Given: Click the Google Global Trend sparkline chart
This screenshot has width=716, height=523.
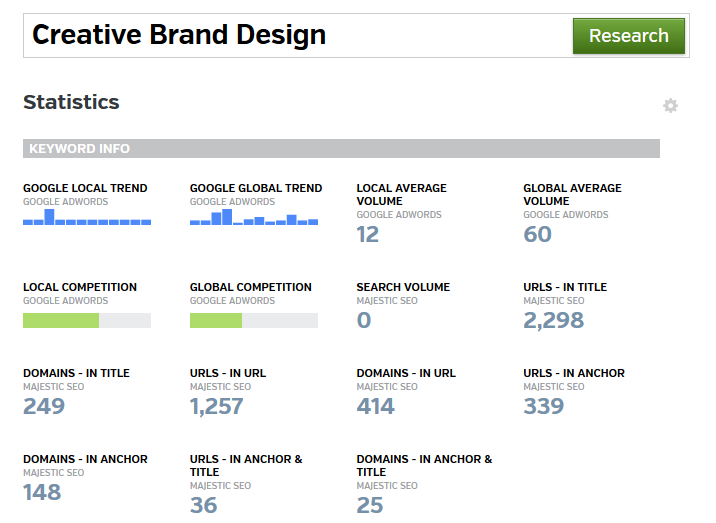Looking at the screenshot, I should click(254, 217).
